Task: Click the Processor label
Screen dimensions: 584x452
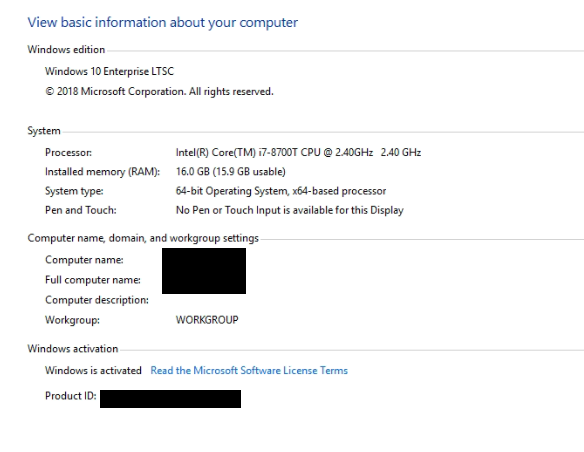Action: pyautogui.click(x=69, y=153)
